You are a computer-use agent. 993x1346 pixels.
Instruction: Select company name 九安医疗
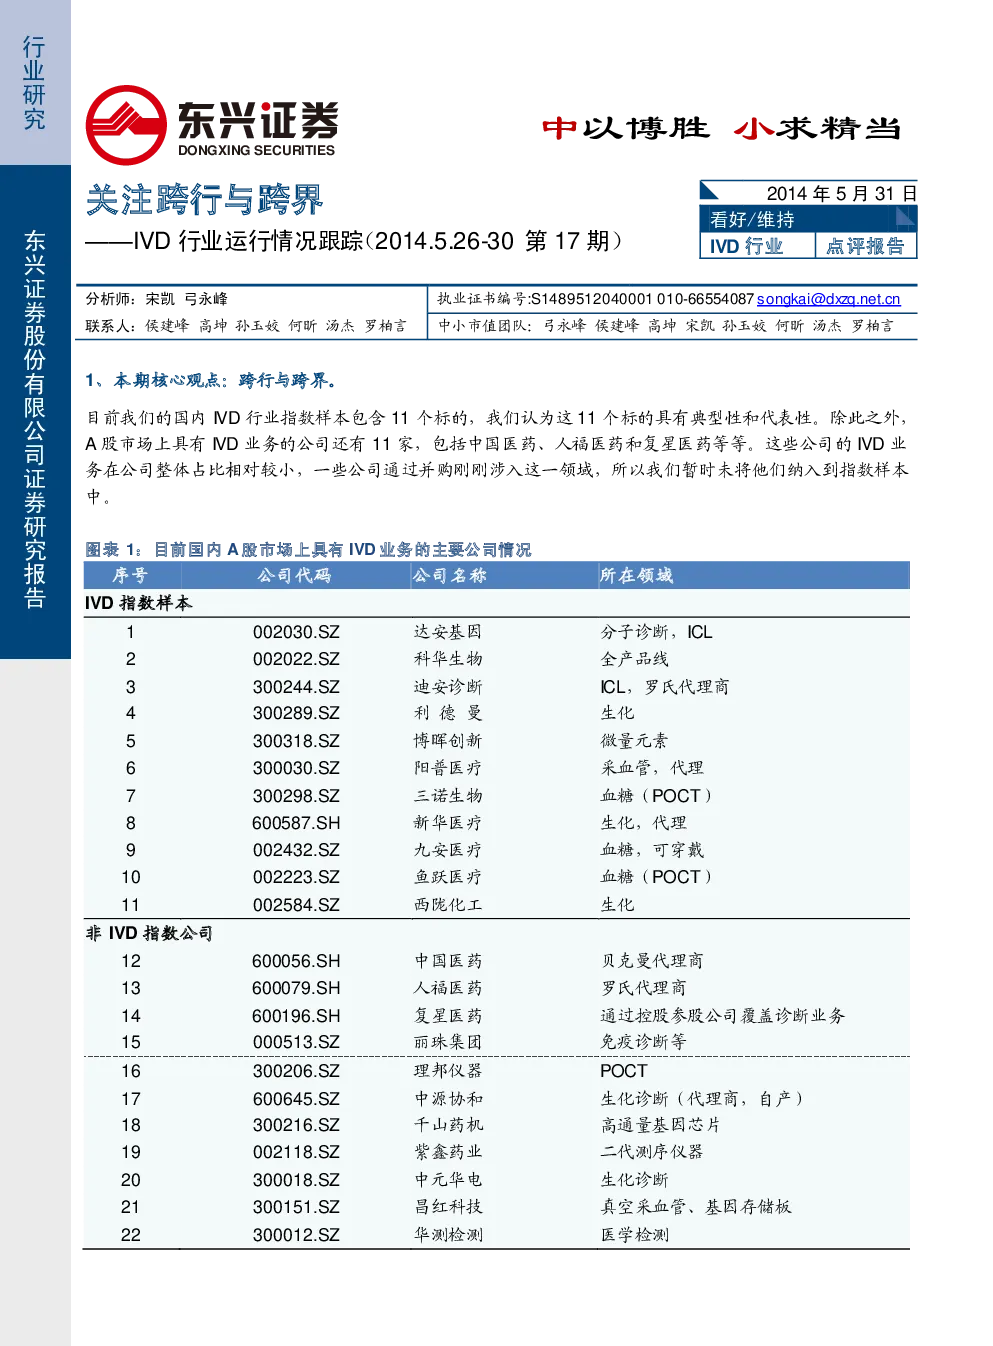(448, 850)
